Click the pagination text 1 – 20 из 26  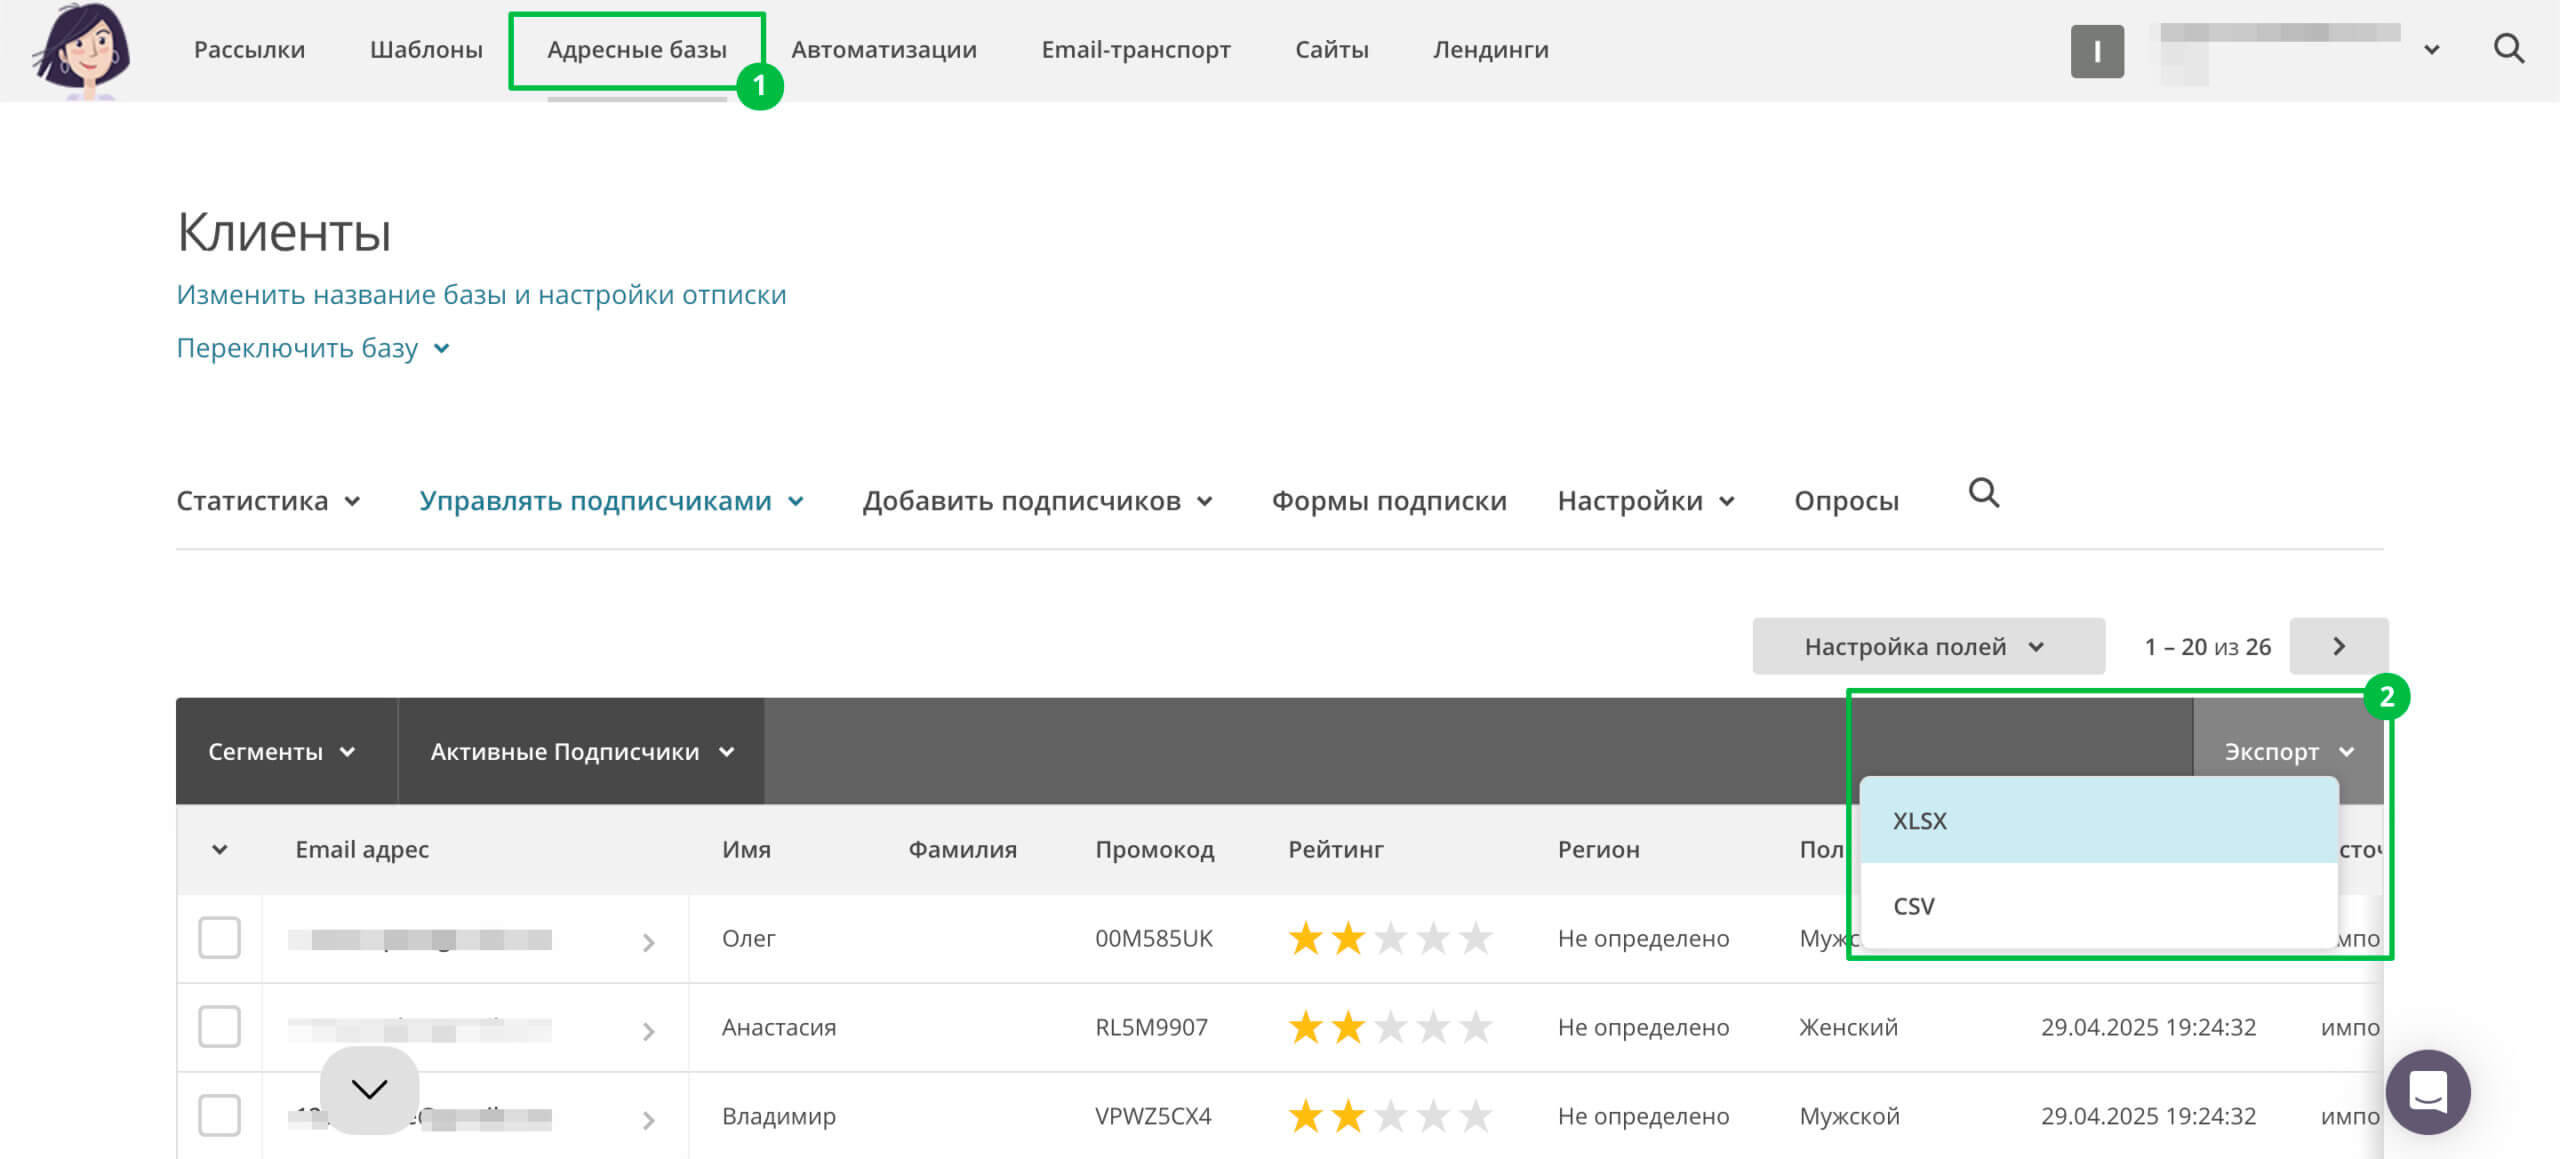(2207, 647)
